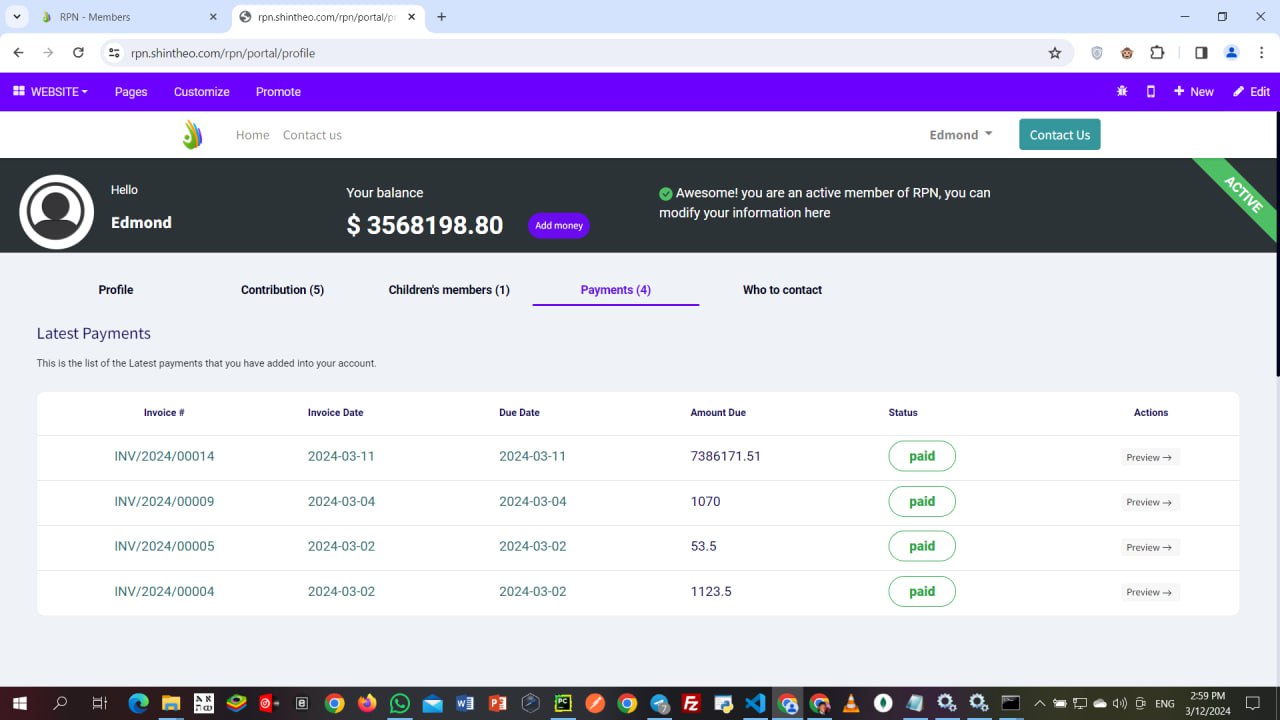This screenshot has height=720, width=1280.
Task: Preview the INV/2024/00004 invoice
Action: pos(1150,592)
